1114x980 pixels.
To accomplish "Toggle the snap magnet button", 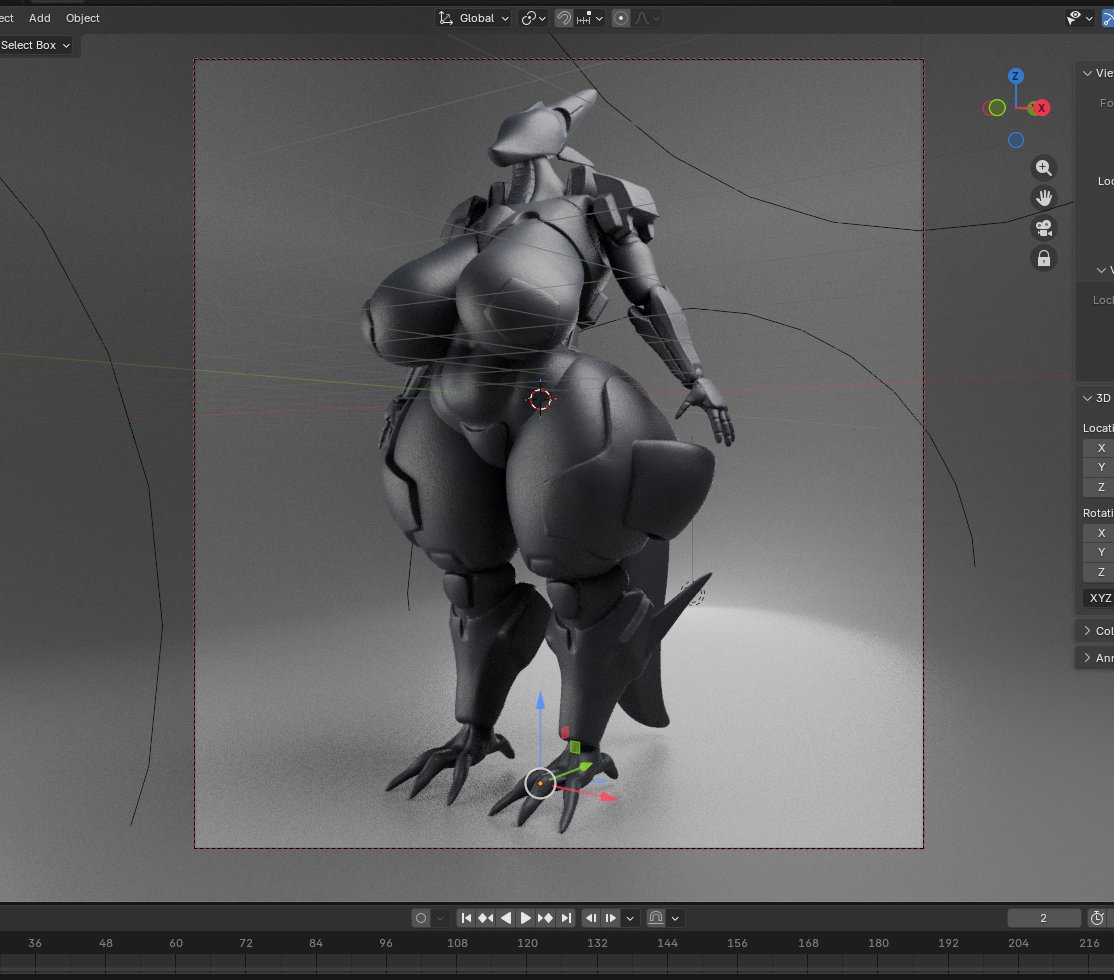I will 564,18.
